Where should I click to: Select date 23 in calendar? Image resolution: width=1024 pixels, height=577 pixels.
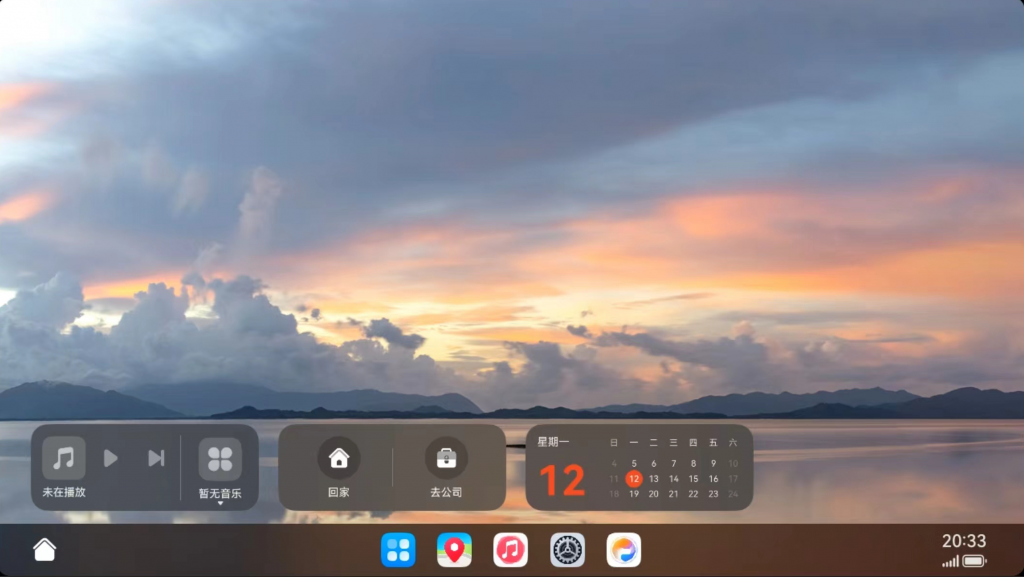713,494
